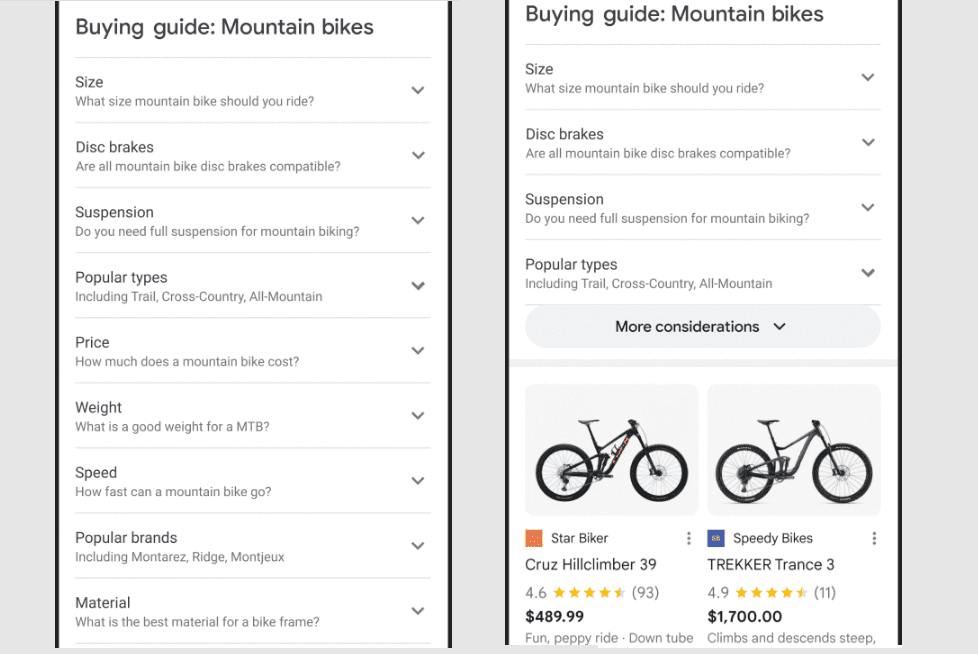
Task: Click the More considerations button
Action: pos(702,326)
